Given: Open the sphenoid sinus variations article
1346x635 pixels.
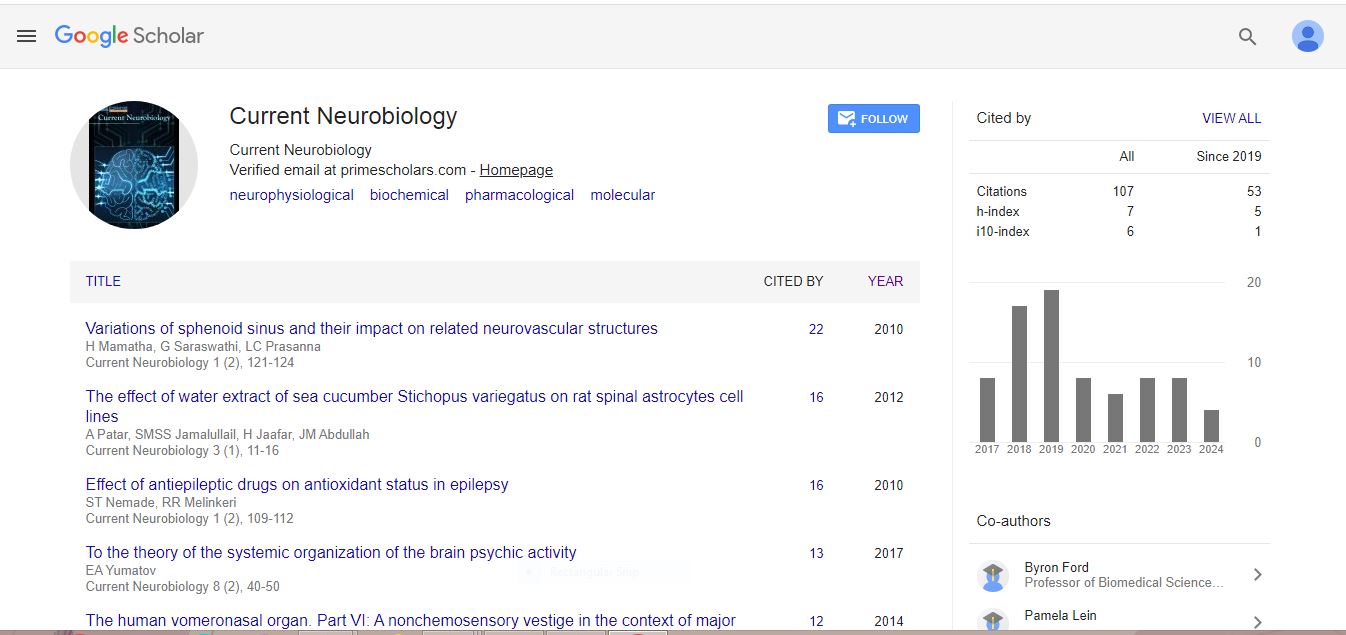Looking at the screenshot, I should [x=371, y=328].
